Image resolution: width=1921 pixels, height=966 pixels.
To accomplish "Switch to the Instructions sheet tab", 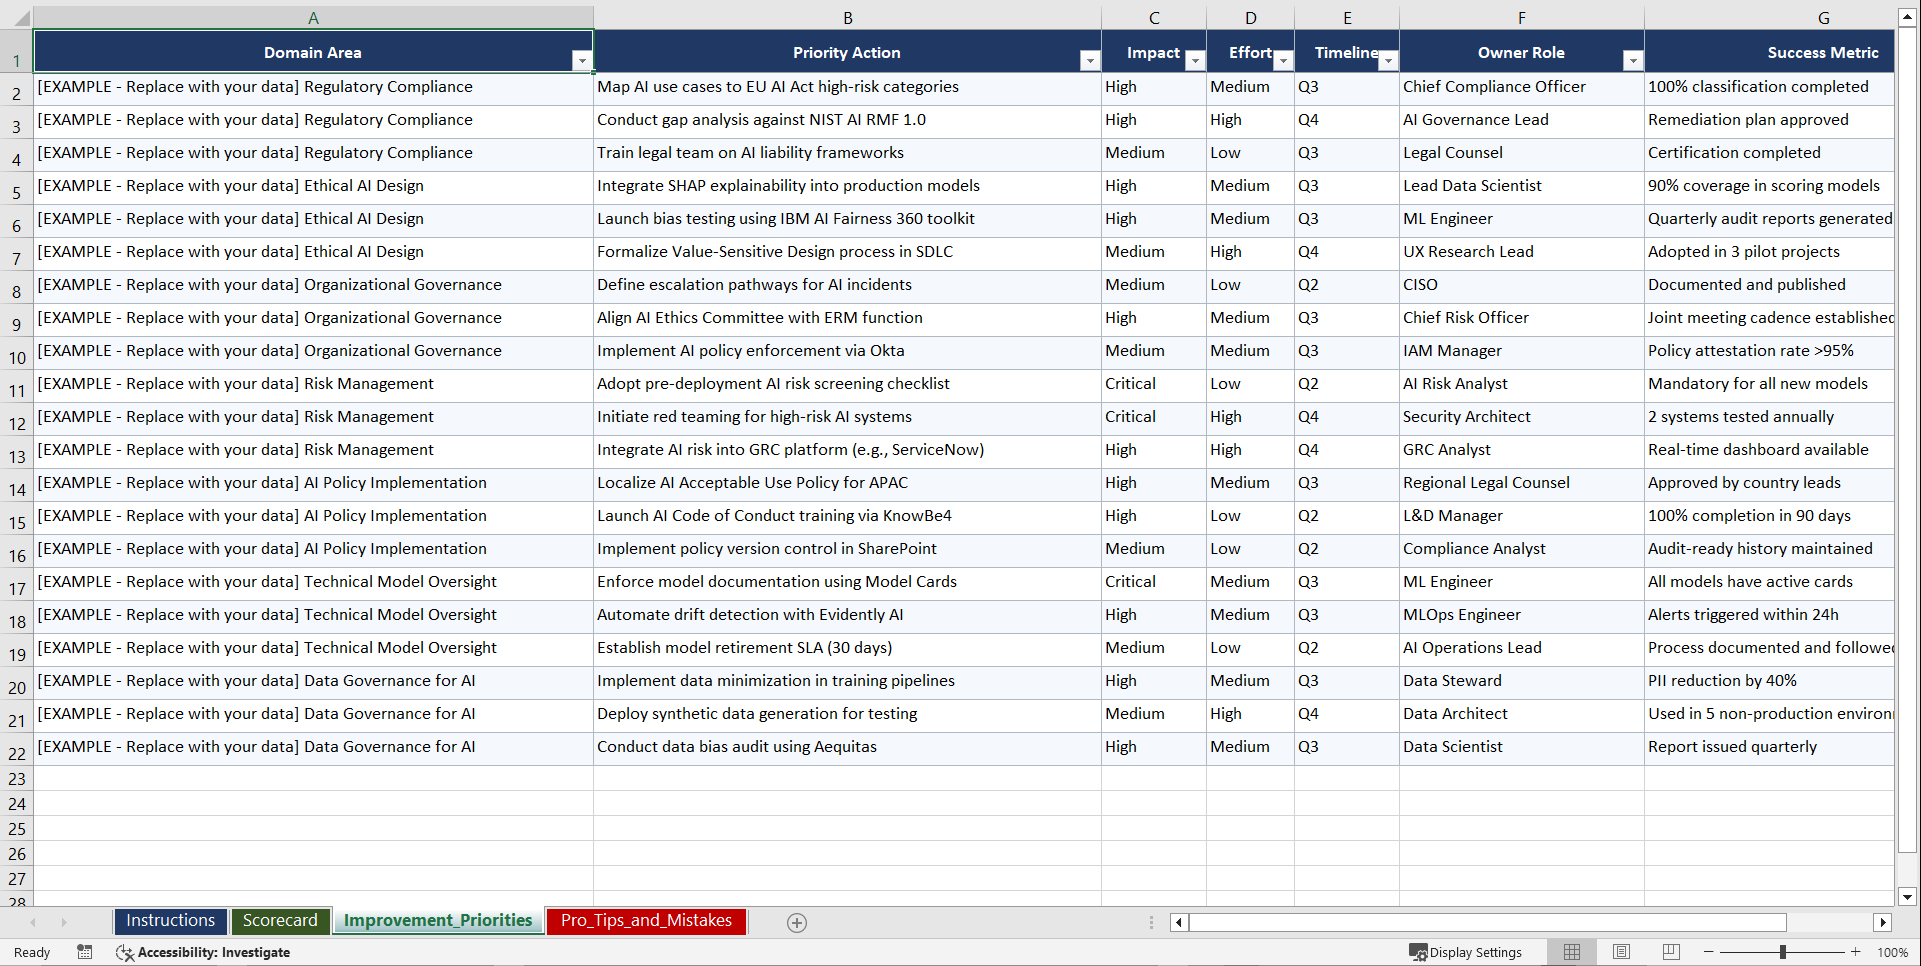I will coord(170,921).
